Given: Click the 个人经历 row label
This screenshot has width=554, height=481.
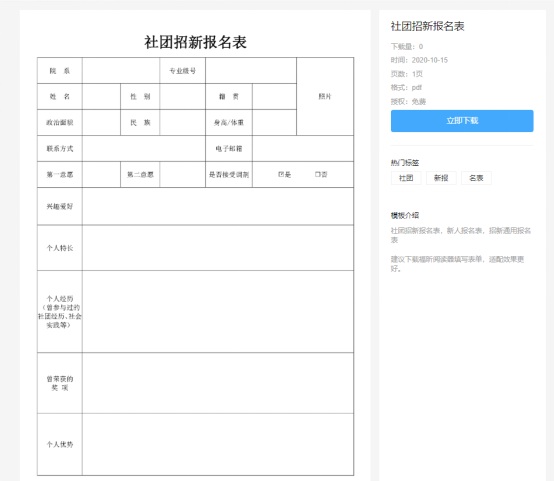Looking at the screenshot, I should pos(60,312).
